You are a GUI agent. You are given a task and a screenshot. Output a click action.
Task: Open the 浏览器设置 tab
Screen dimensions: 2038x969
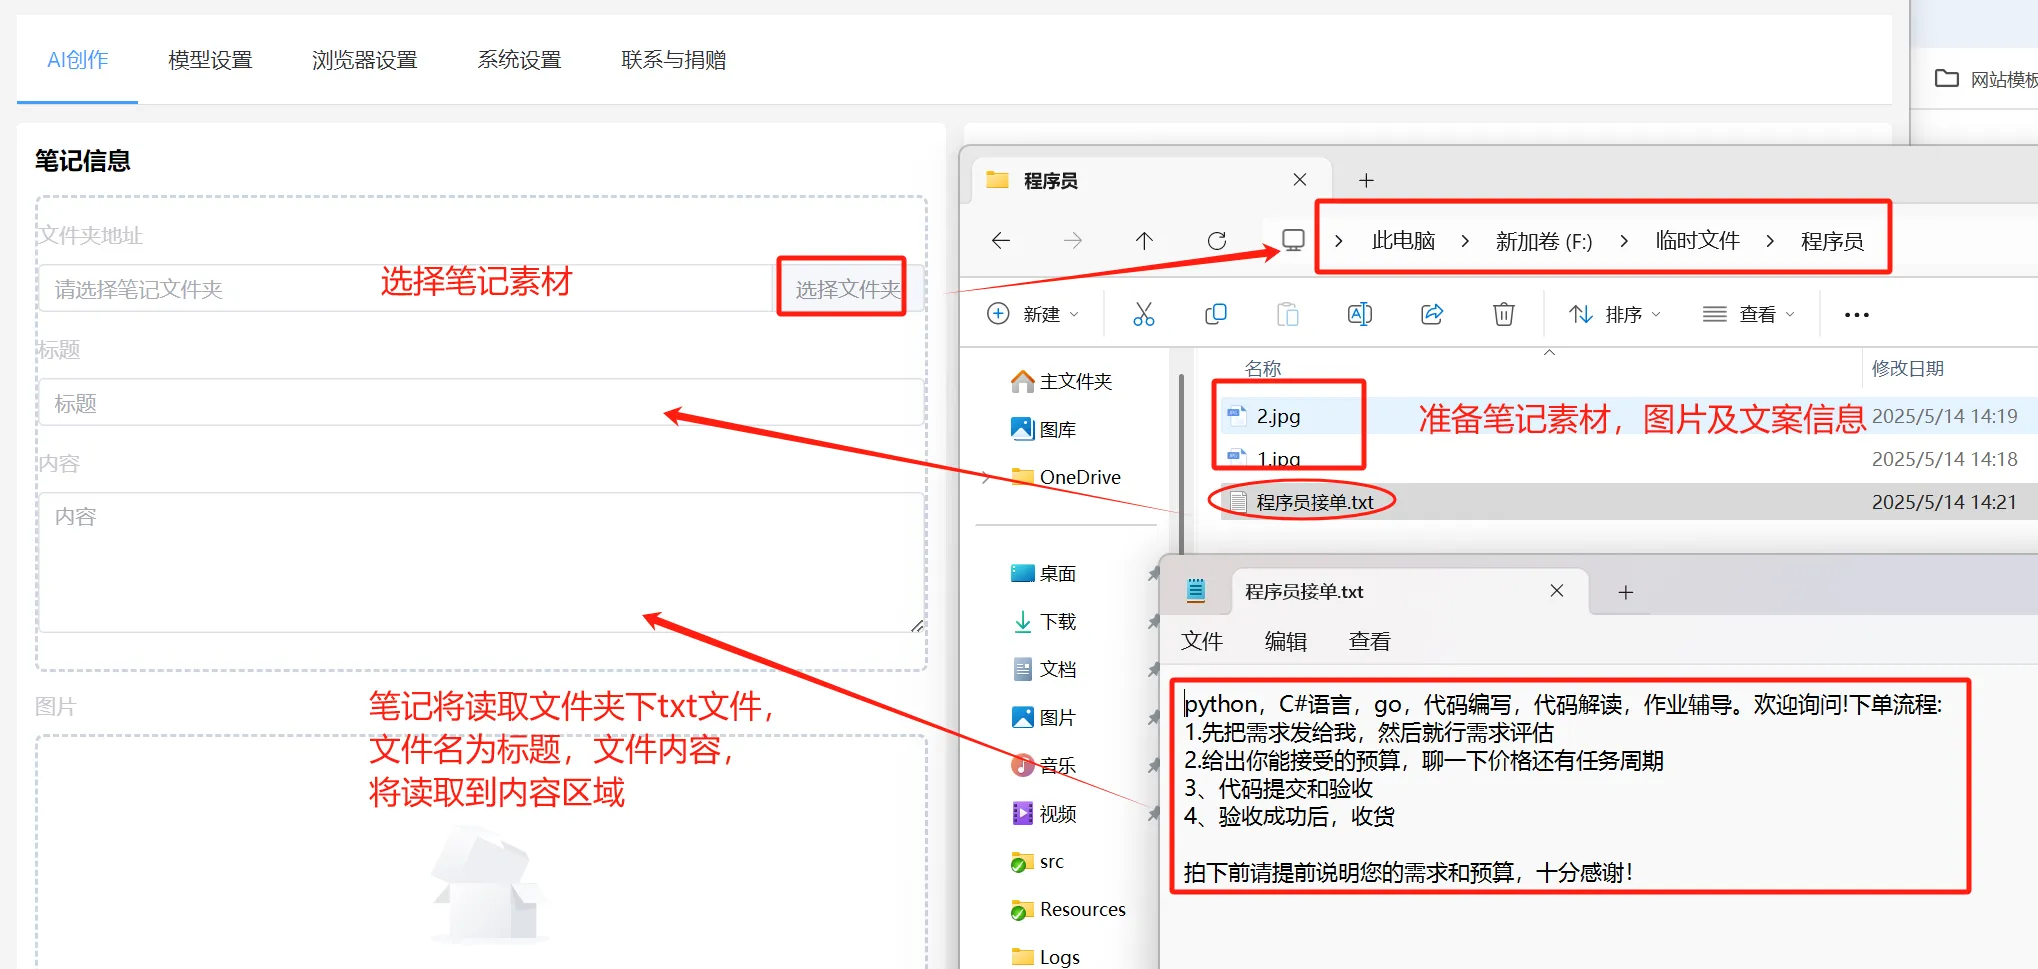click(x=364, y=60)
